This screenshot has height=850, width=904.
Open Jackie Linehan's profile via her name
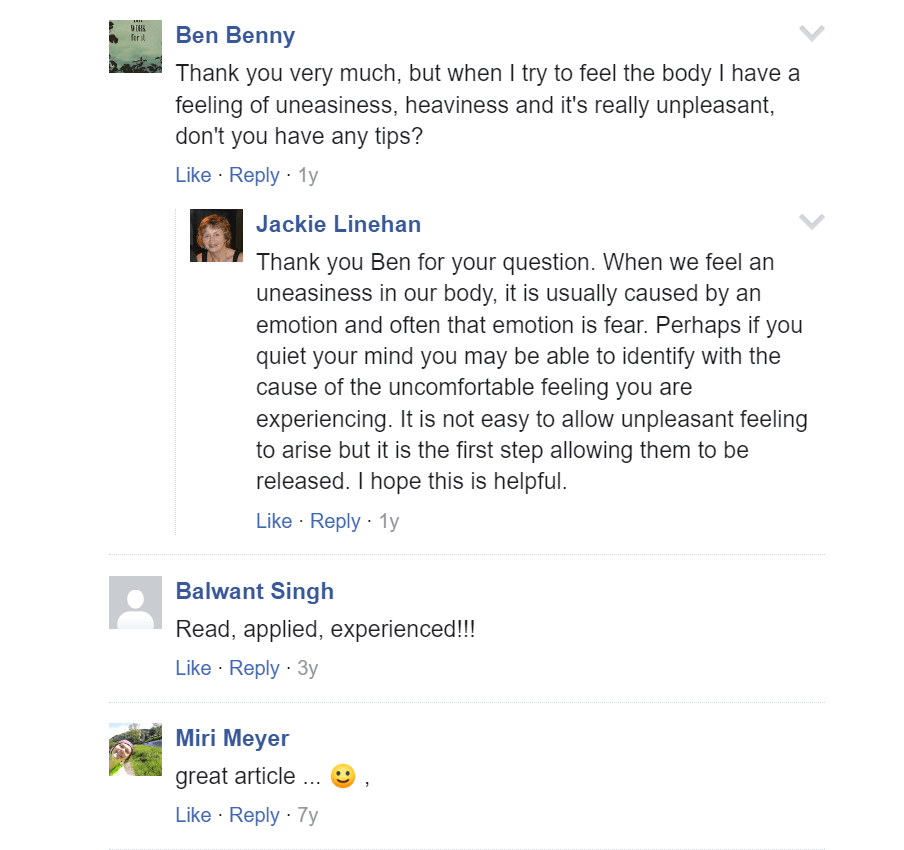click(x=338, y=224)
